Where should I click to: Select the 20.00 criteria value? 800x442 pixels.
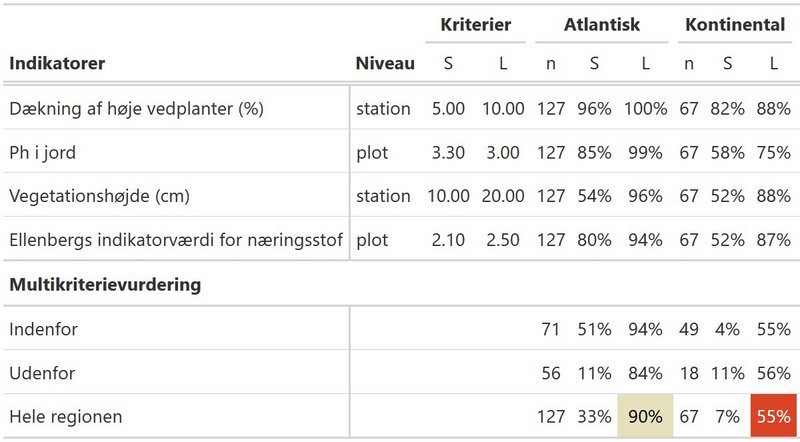(503, 196)
